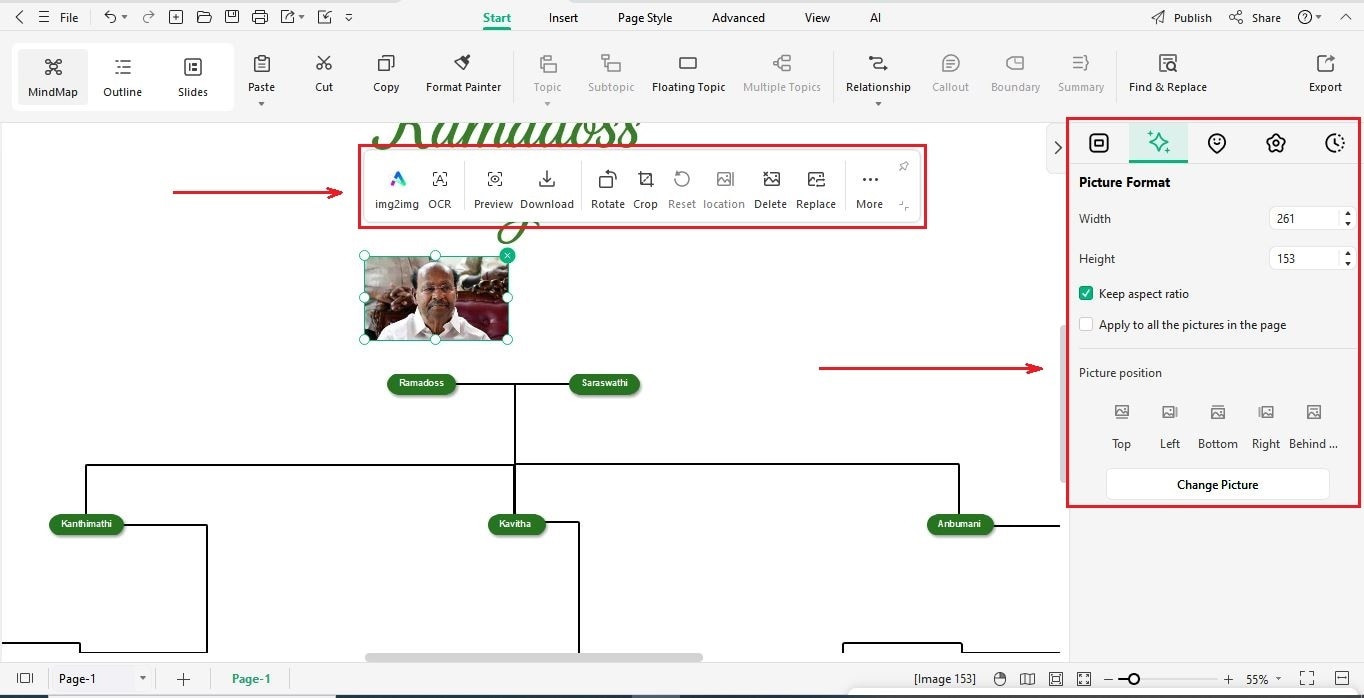Open the Advanced tab
The height and width of the screenshot is (698, 1364).
click(x=738, y=18)
